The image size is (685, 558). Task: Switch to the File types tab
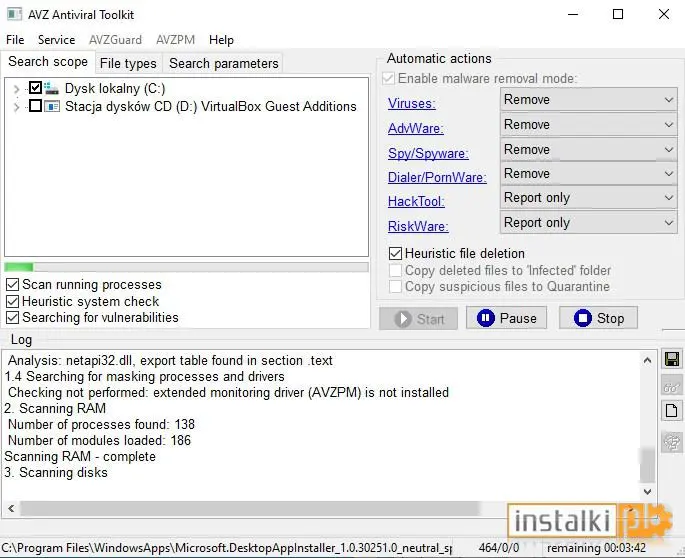[128, 63]
